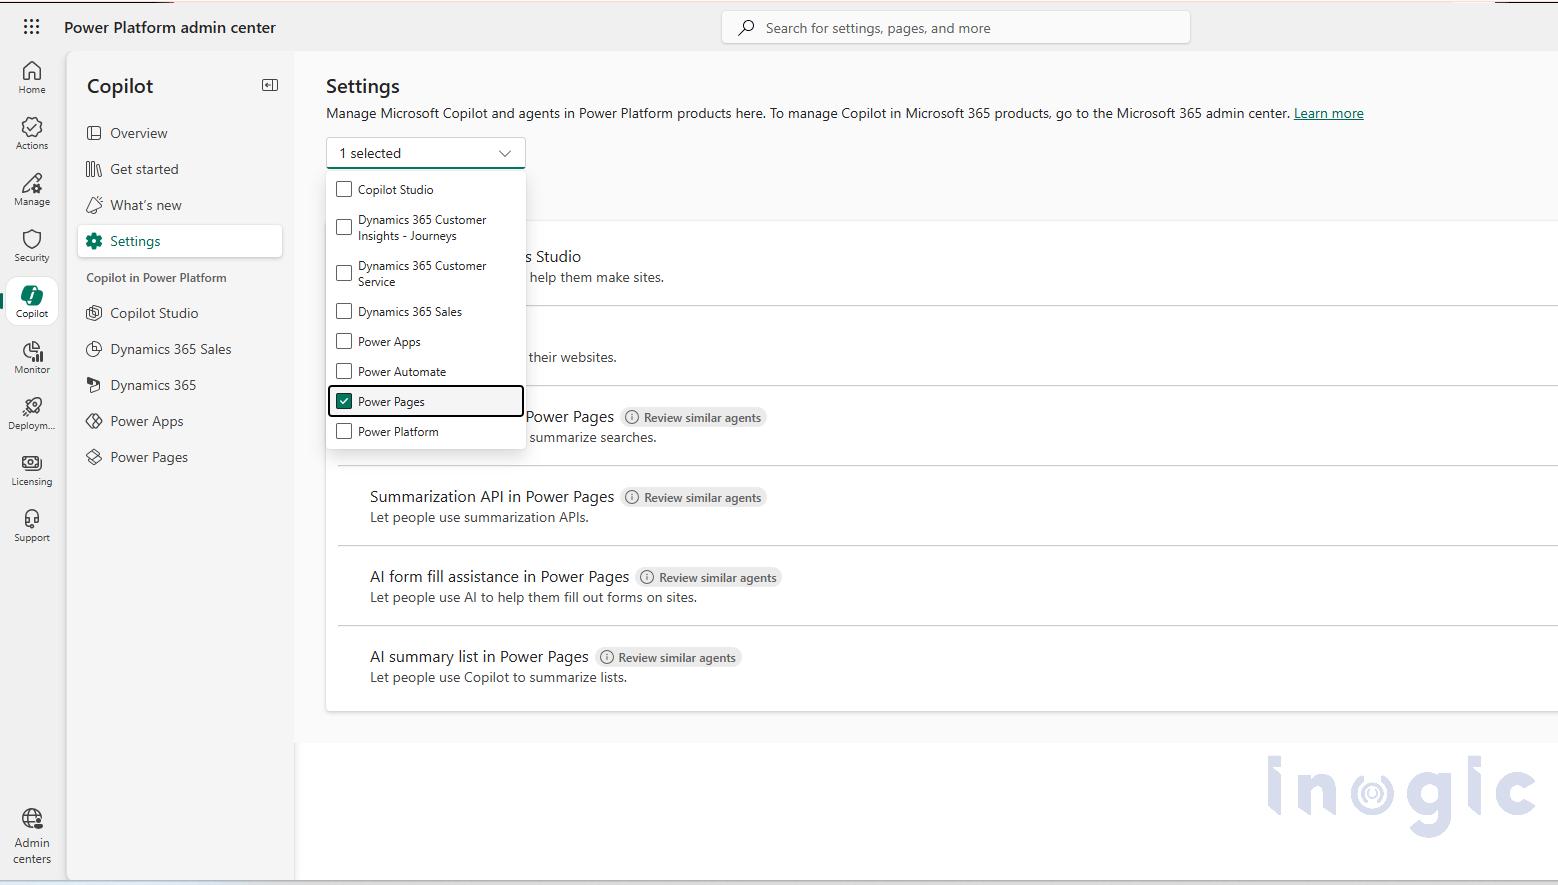Open Copilot Studio under Copilot in Power Platform

[x=180, y=313]
